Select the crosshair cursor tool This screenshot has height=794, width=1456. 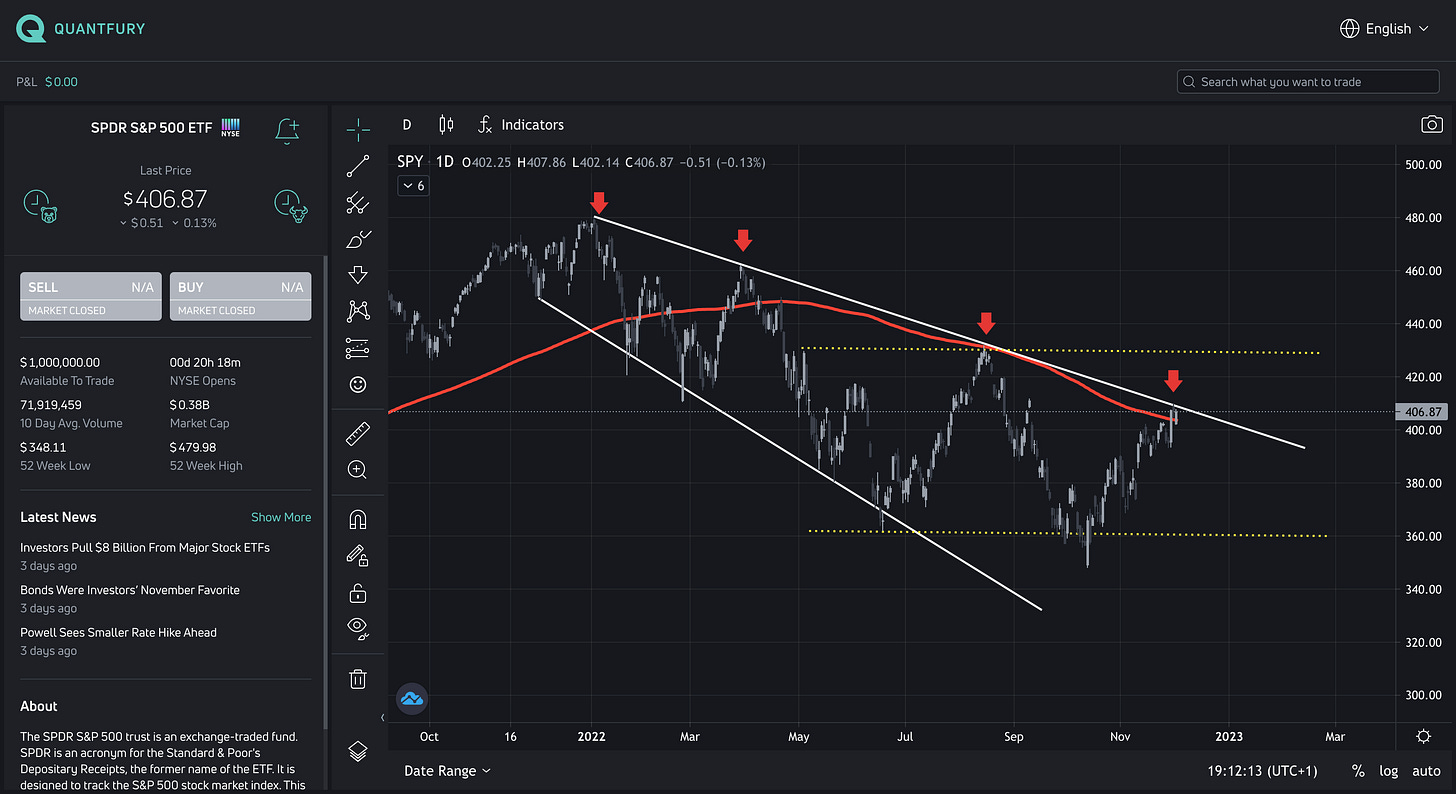(358, 129)
